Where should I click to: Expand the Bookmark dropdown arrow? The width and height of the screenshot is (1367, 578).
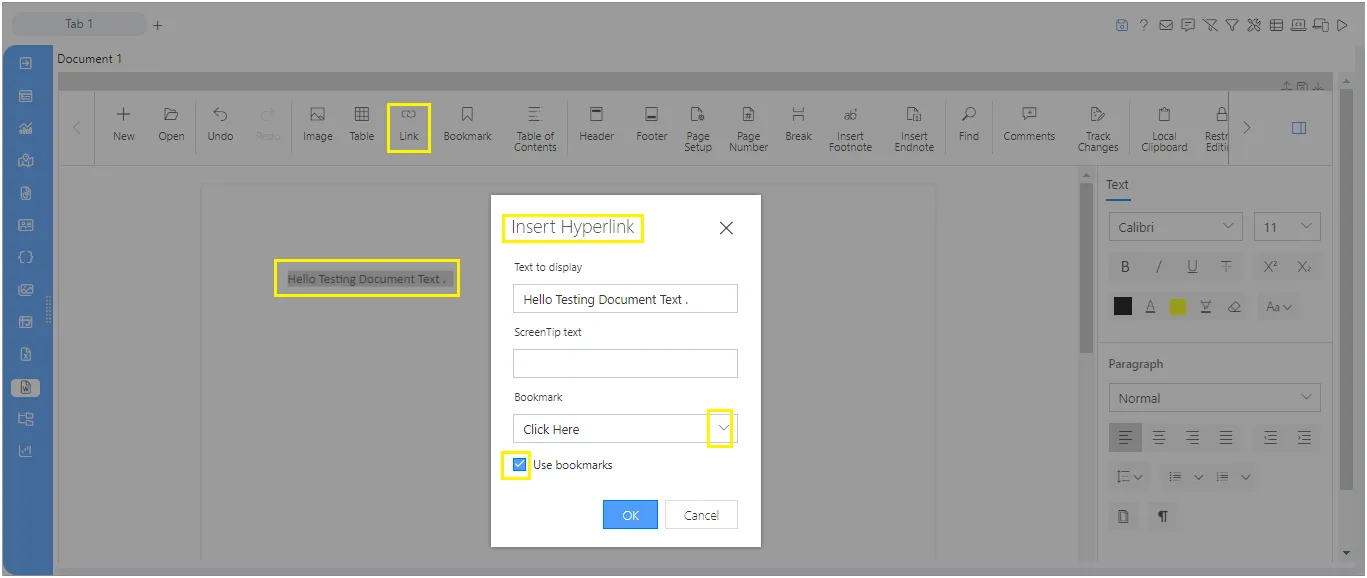coord(724,428)
